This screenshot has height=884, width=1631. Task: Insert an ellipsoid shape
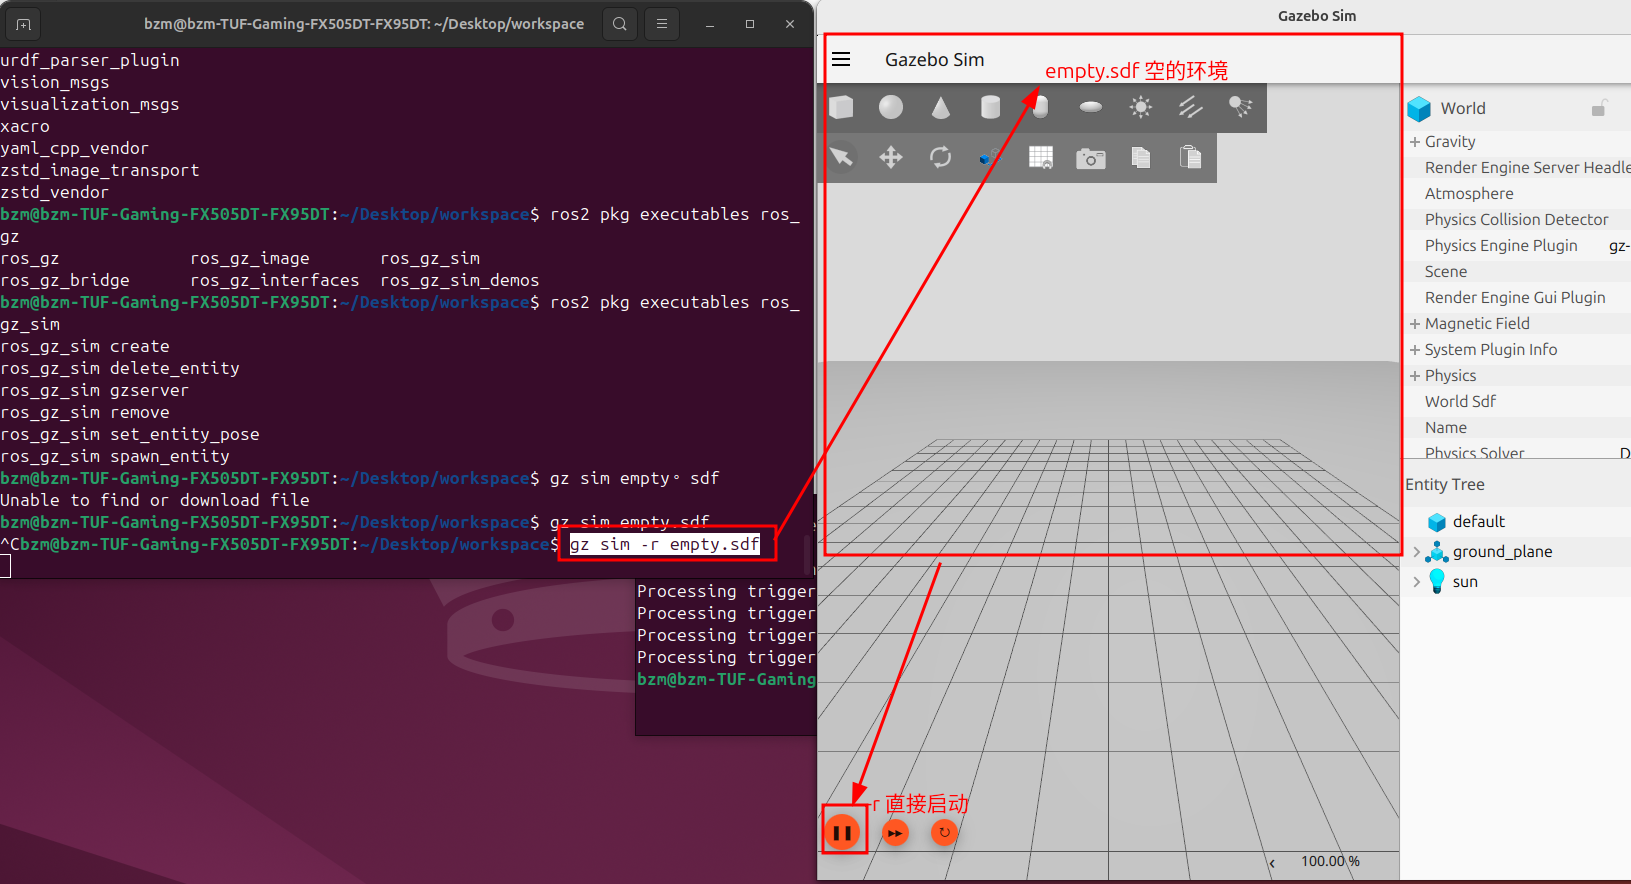coord(1091,107)
